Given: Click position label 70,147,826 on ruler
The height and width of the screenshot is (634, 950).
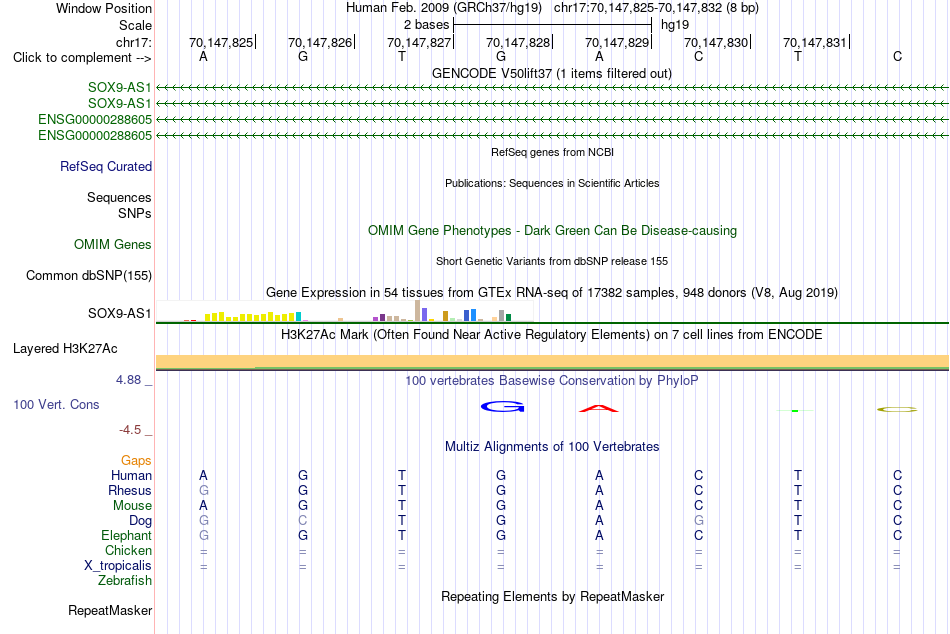Looking at the screenshot, I should 320,42.
